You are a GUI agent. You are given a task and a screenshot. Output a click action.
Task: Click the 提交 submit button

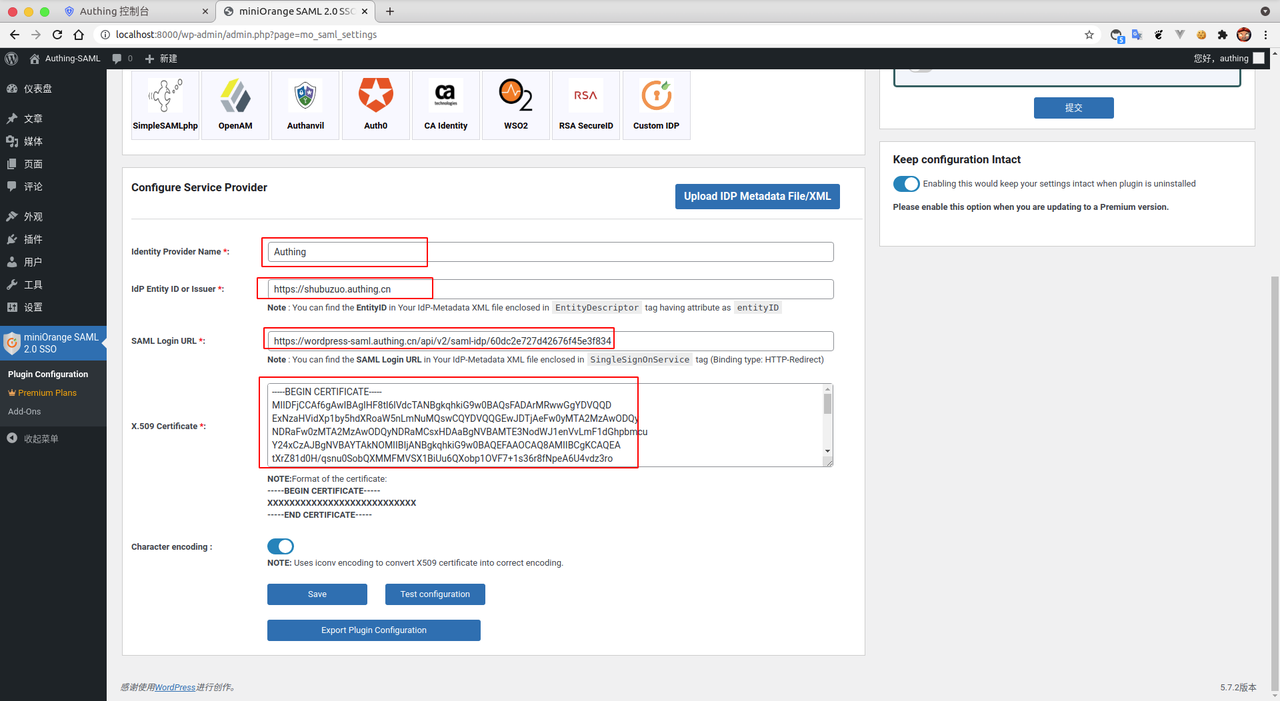pyautogui.click(x=1074, y=108)
